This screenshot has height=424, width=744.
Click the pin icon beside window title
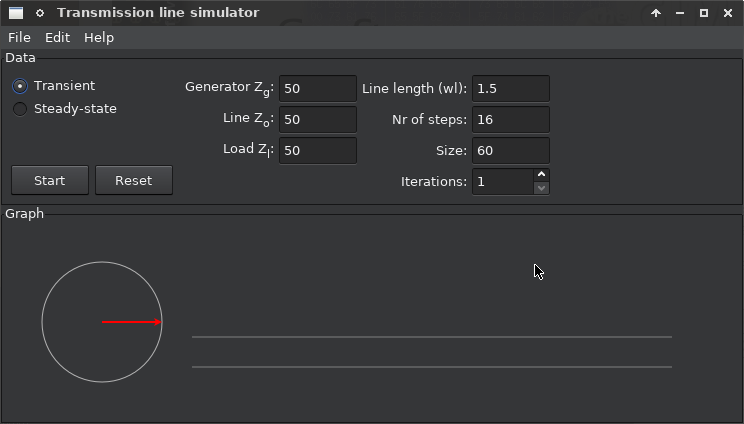click(x=40, y=13)
